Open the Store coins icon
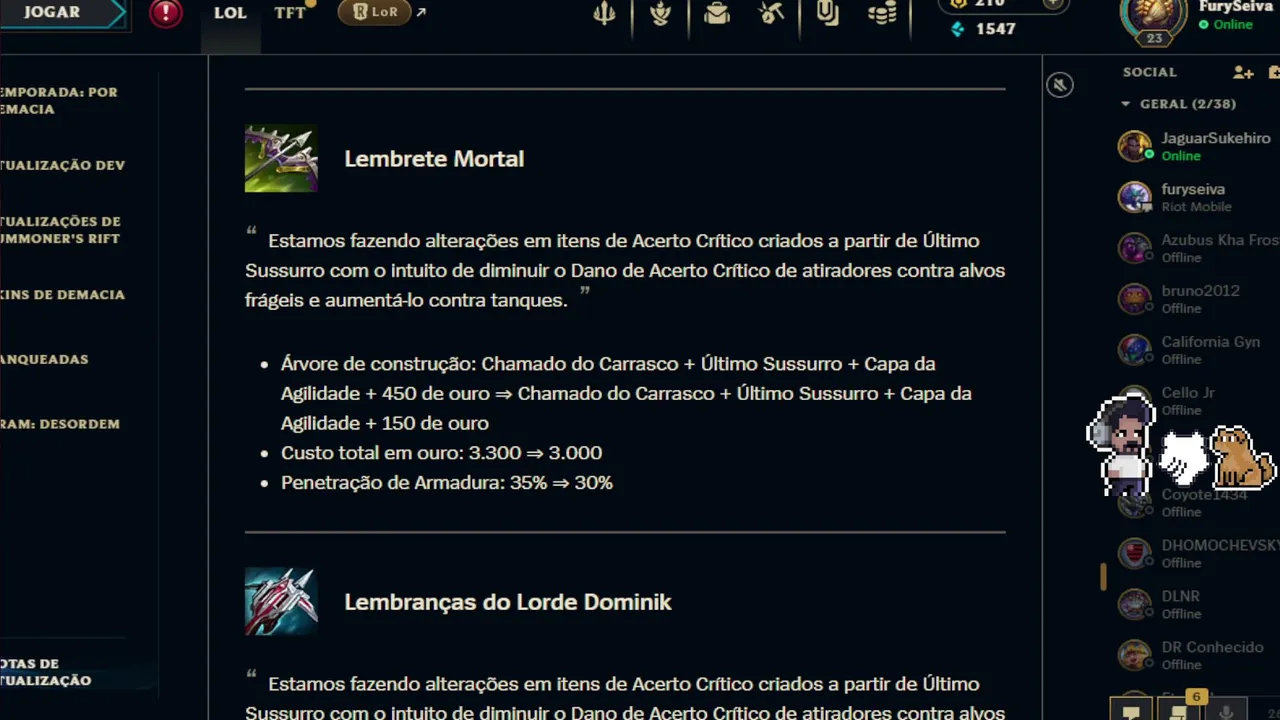1280x720 pixels. (x=882, y=14)
